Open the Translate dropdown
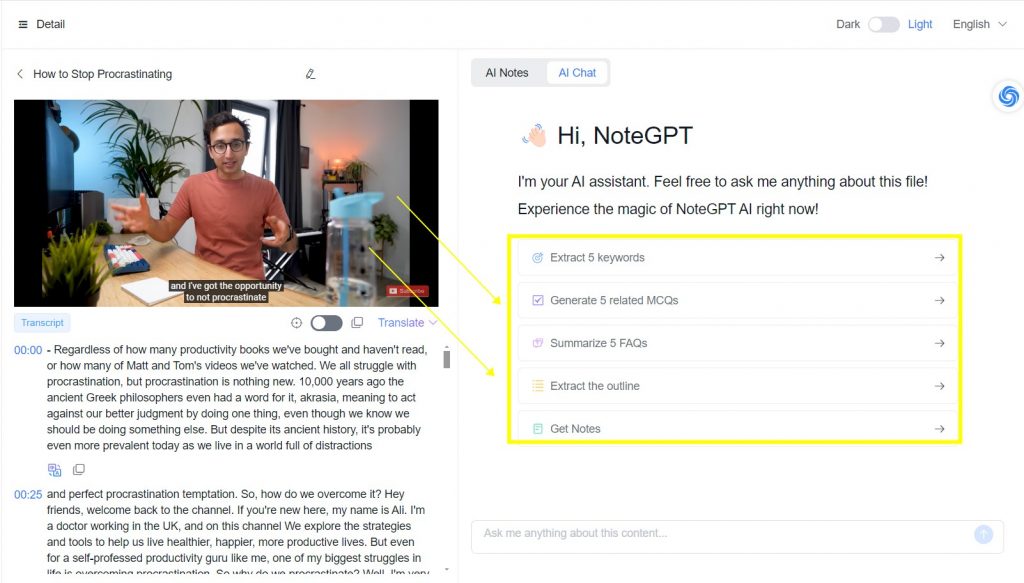This screenshot has width=1024, height=583. 406,322
